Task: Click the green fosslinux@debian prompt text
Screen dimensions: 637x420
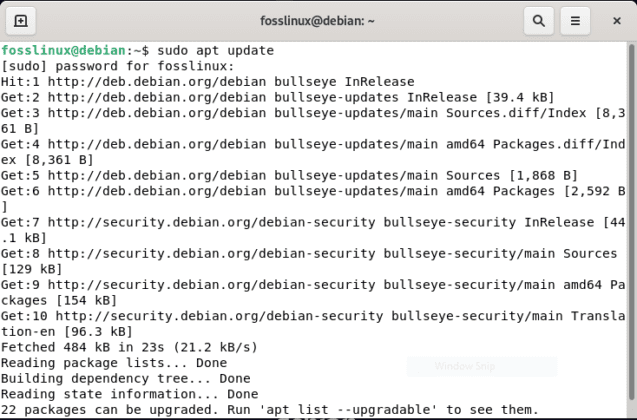Action: (x=64, y=50)
